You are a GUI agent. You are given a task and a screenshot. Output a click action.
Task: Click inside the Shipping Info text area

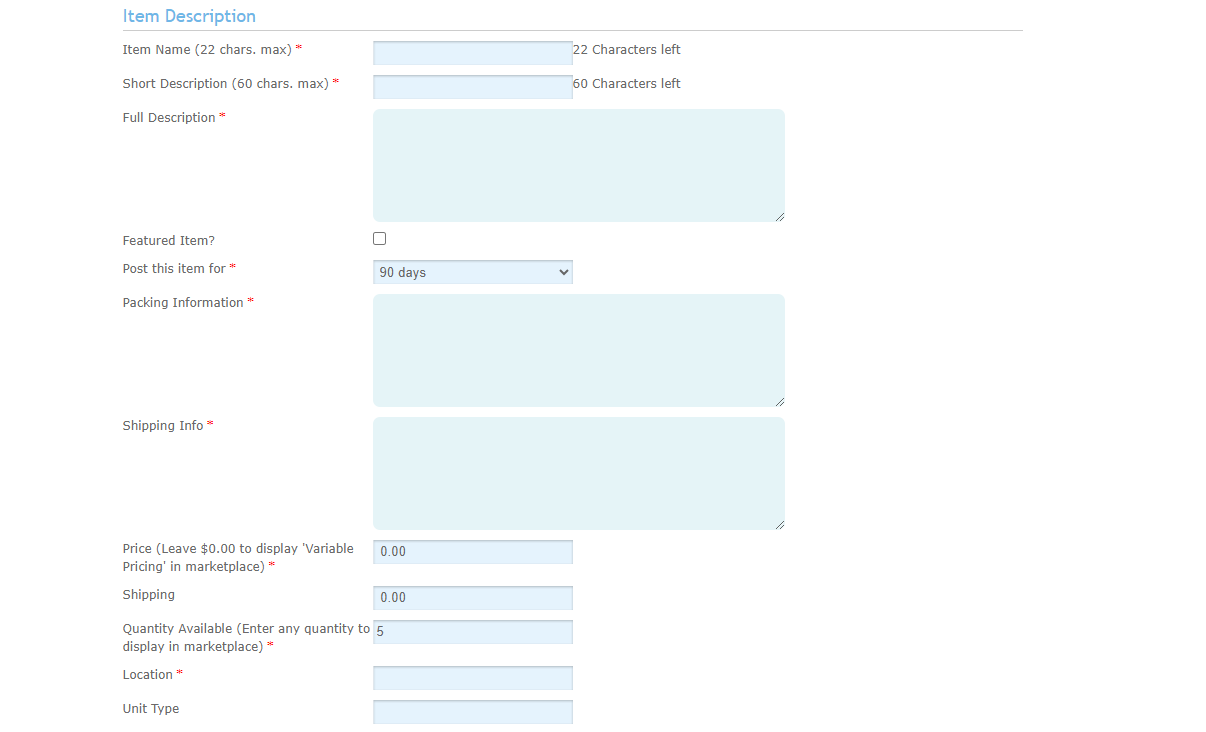578,473
